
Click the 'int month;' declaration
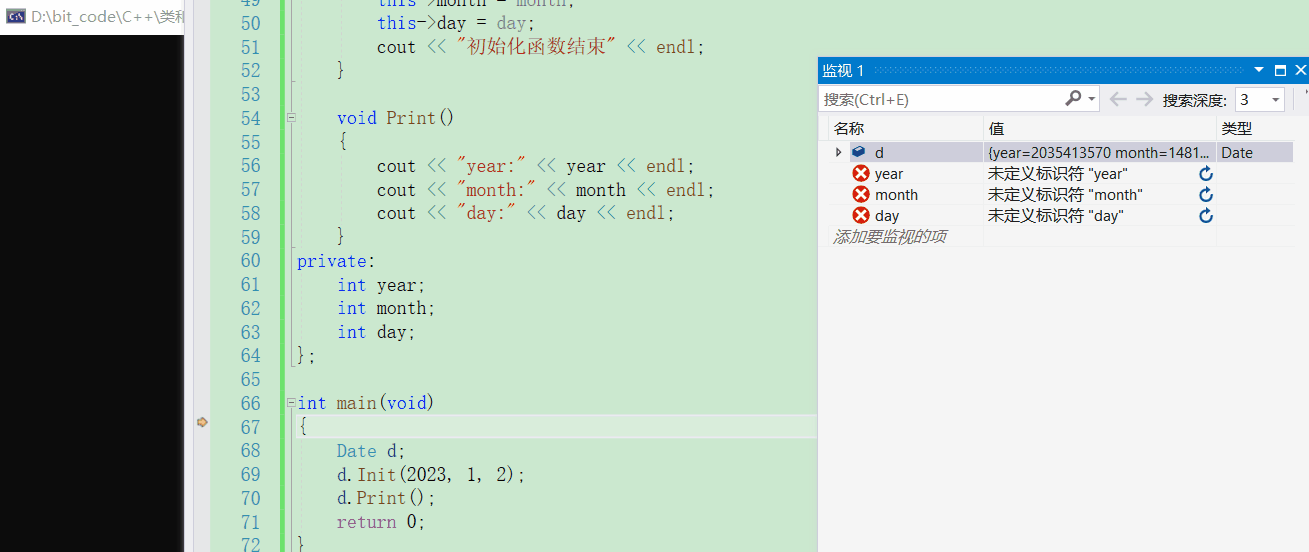coord(386,308)
